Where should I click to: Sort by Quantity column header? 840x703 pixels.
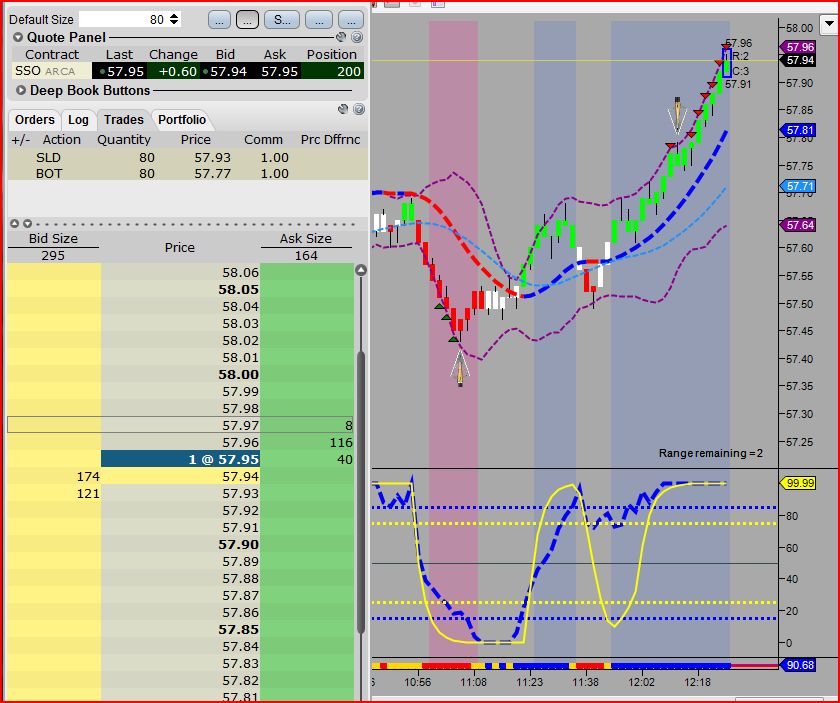(126, 140)
